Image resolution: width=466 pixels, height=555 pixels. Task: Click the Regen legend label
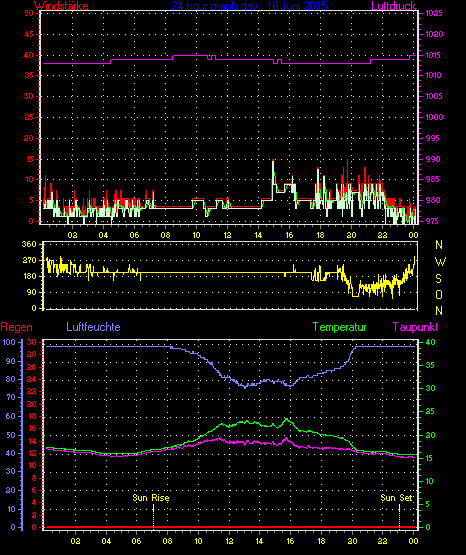point(16,327)
